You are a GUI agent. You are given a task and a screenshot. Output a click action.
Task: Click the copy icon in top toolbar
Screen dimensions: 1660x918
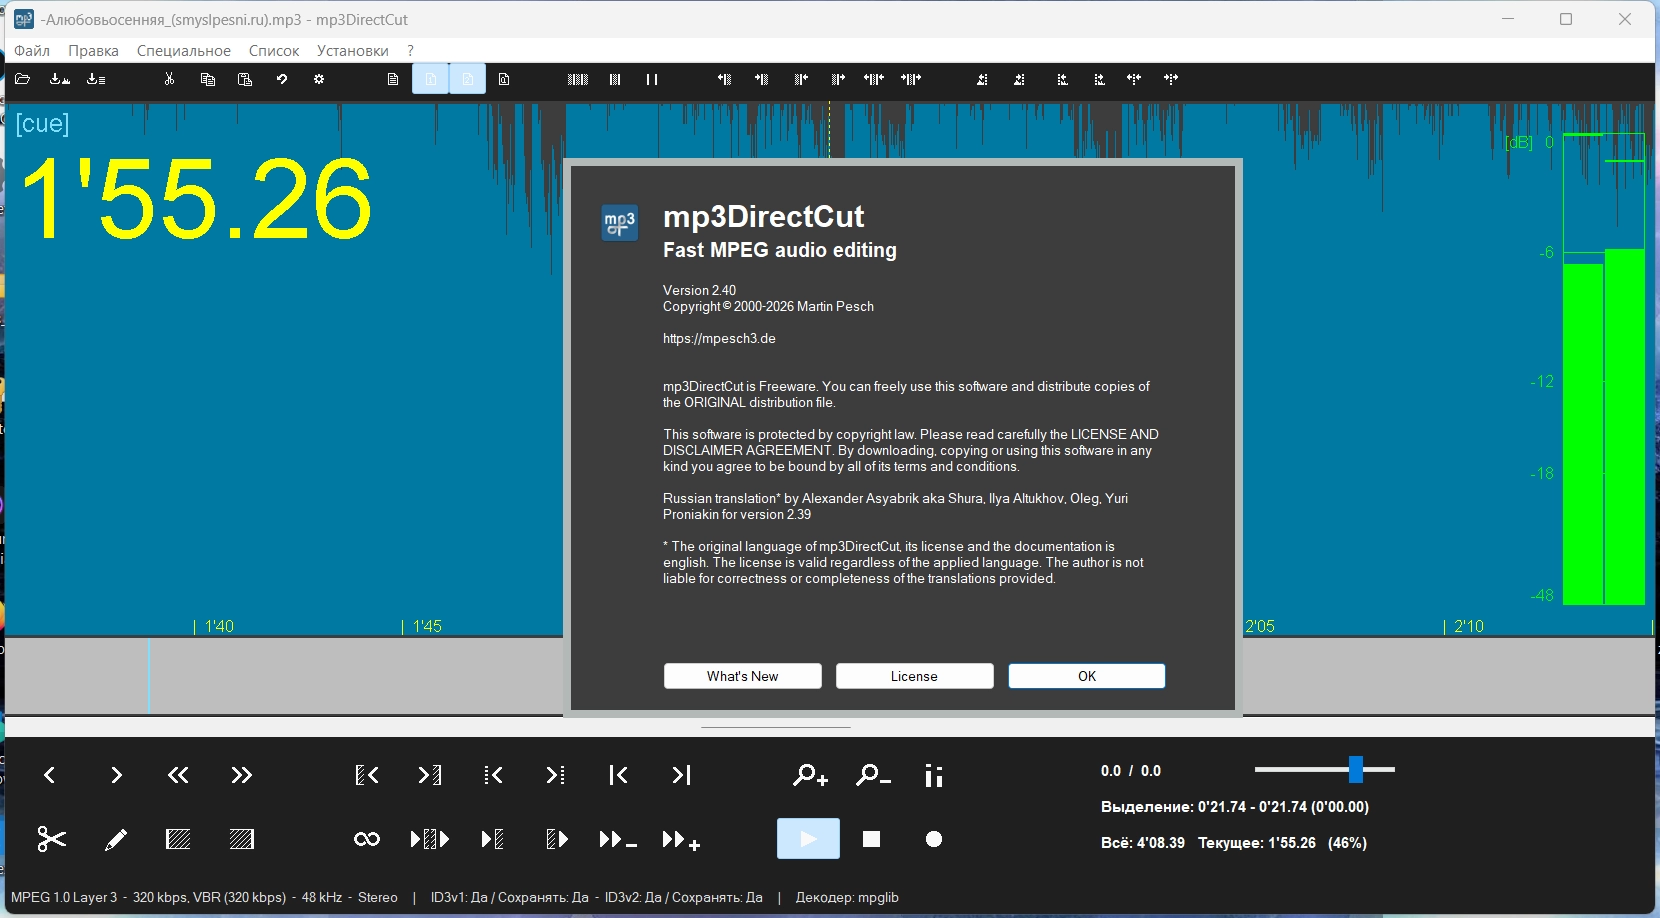[x=208, y=79]
